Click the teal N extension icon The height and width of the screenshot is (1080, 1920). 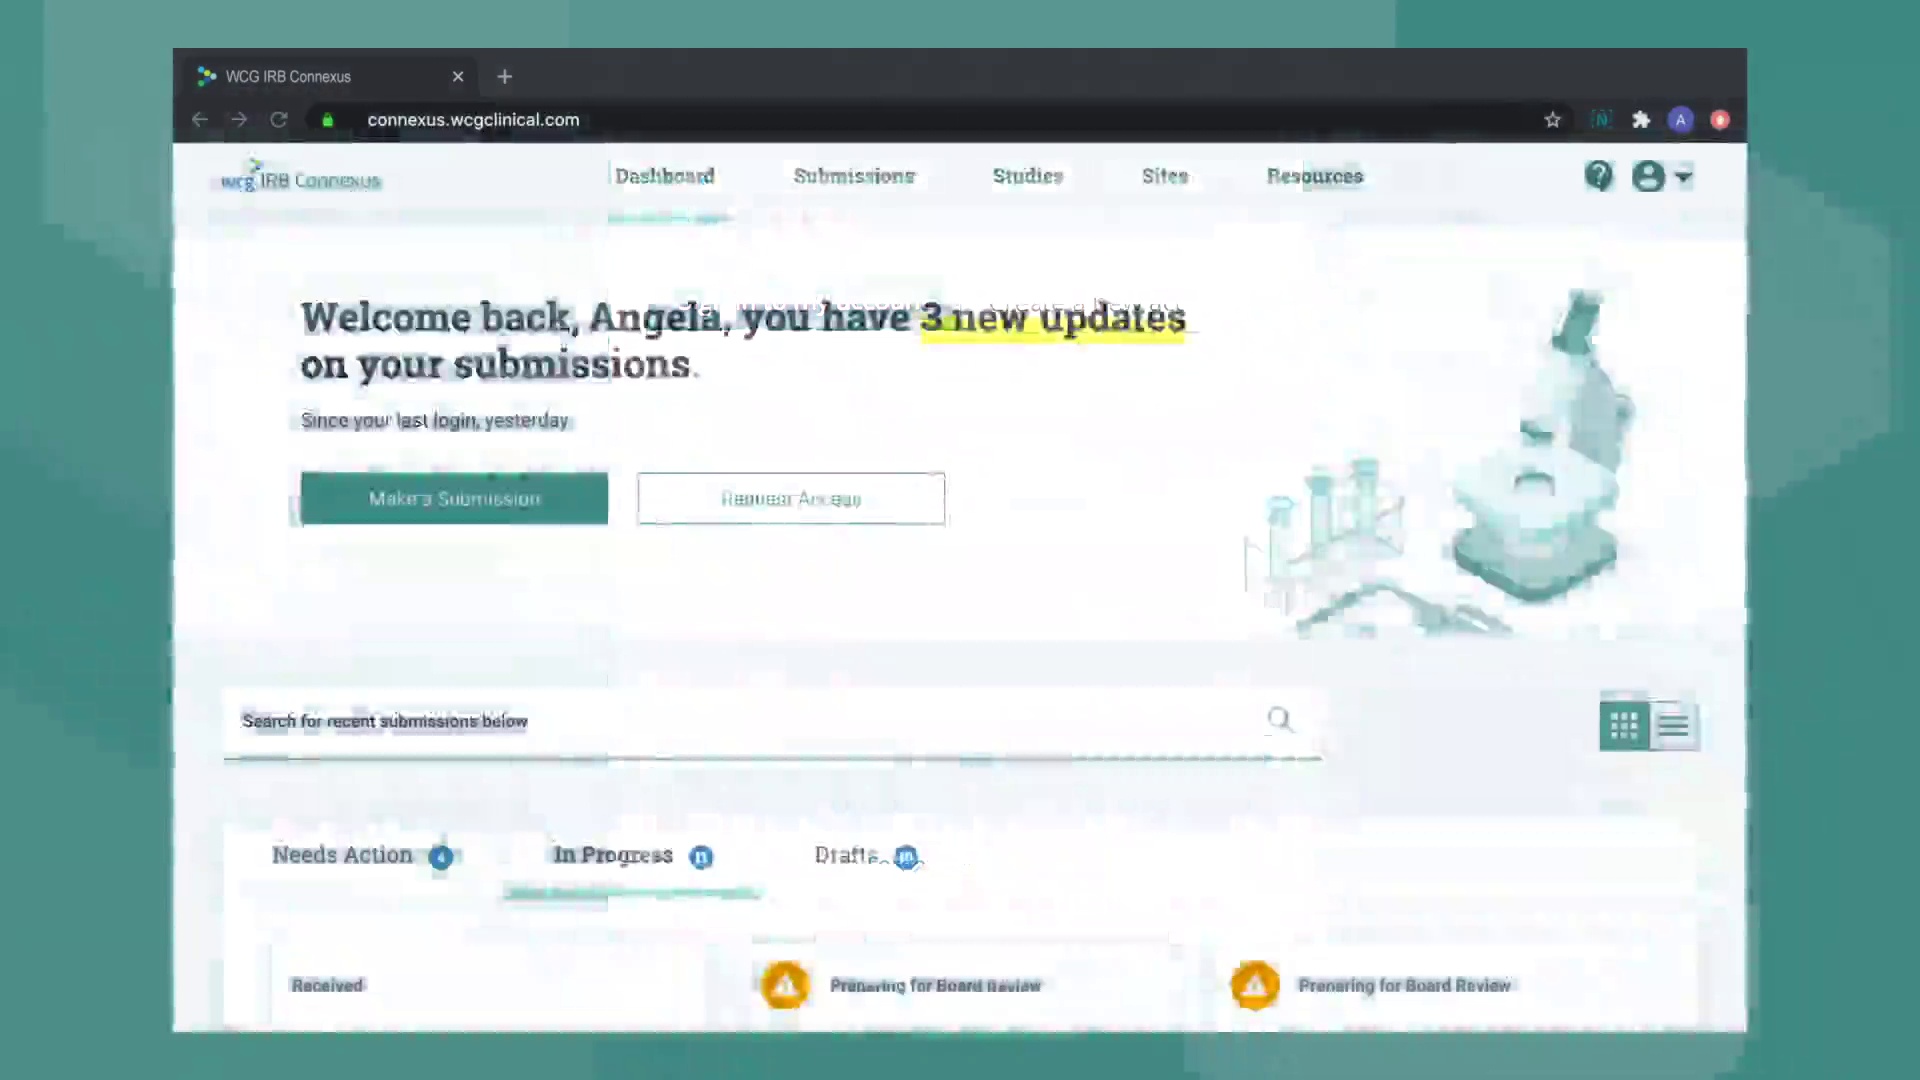pyautogui.click(x=1601, y=120)
